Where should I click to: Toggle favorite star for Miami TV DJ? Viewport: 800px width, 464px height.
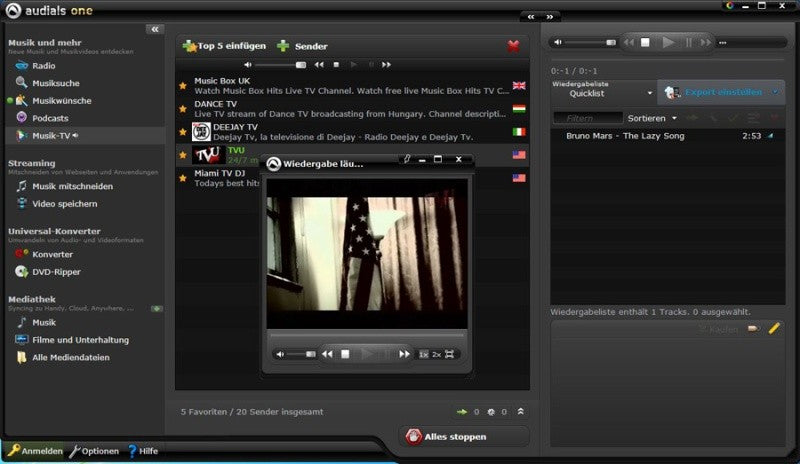[x=183, y=178]
